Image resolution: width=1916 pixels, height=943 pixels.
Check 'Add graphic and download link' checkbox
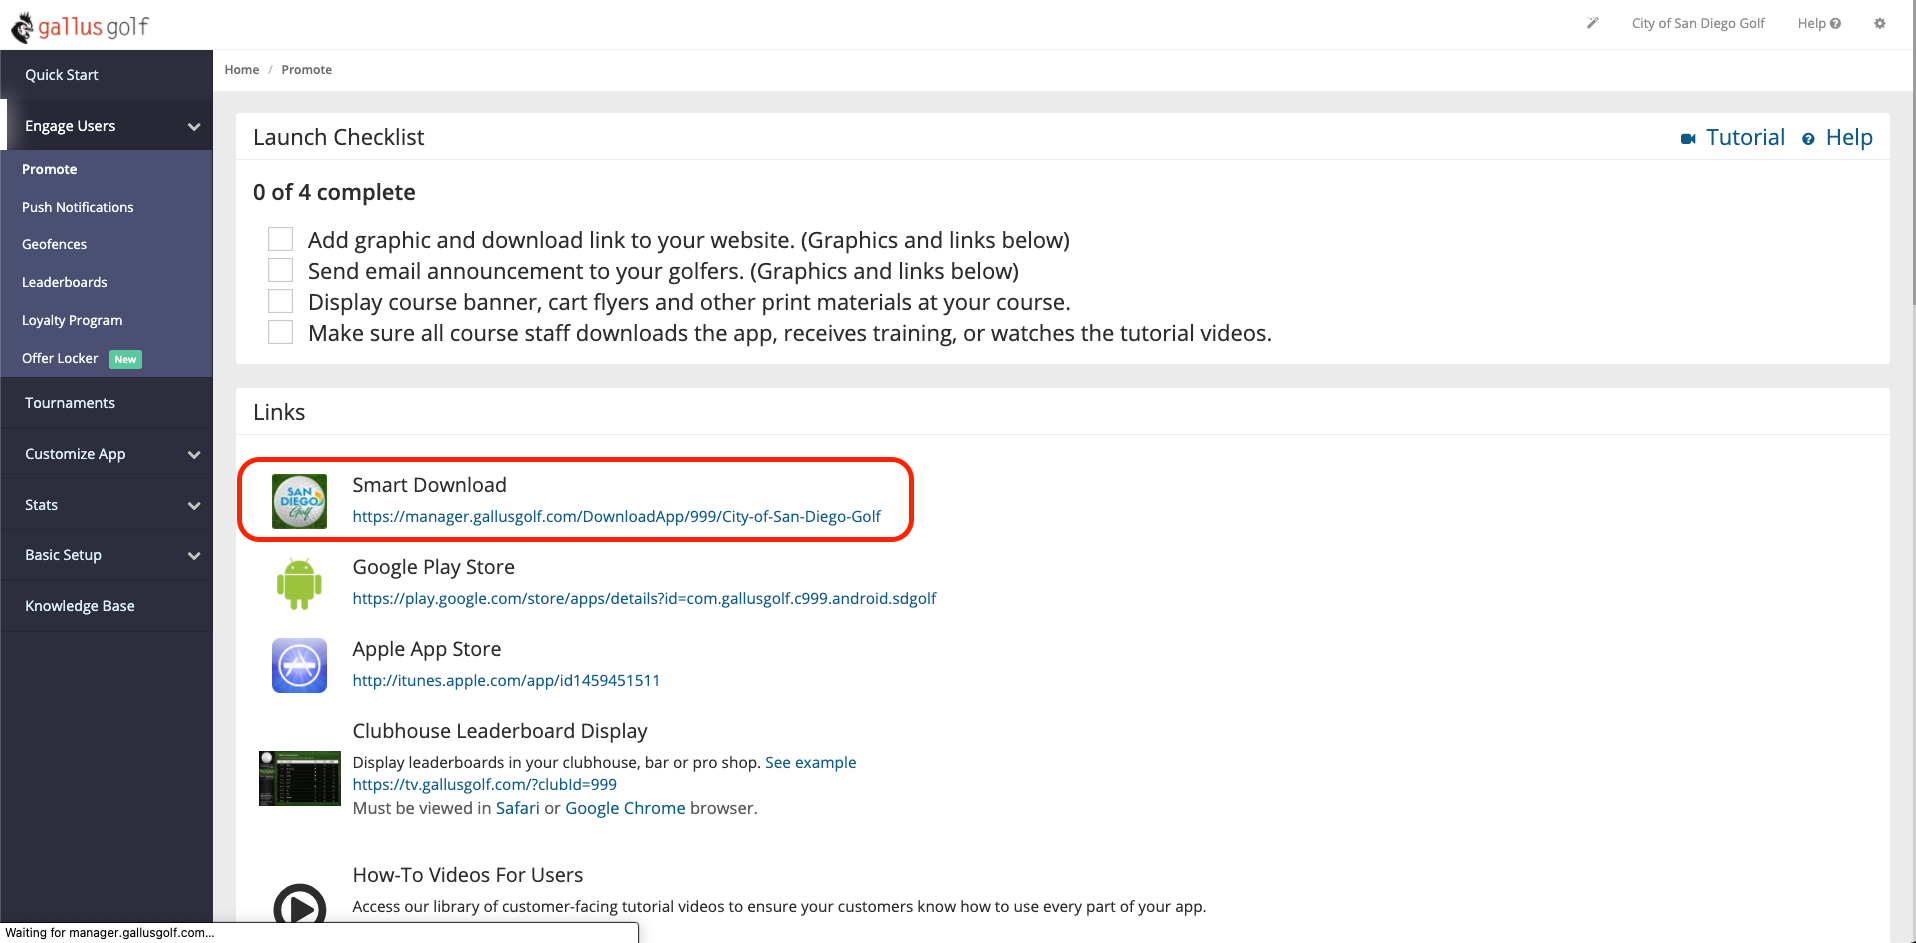pos(280,239)
